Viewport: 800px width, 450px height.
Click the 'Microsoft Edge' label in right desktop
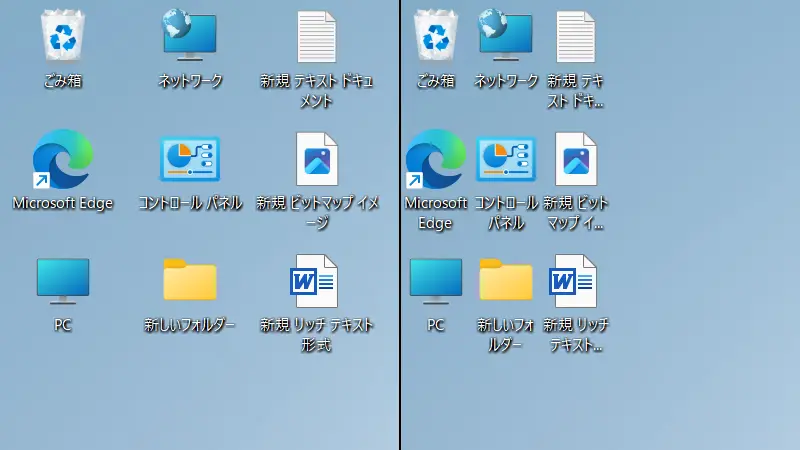point(436,213)
